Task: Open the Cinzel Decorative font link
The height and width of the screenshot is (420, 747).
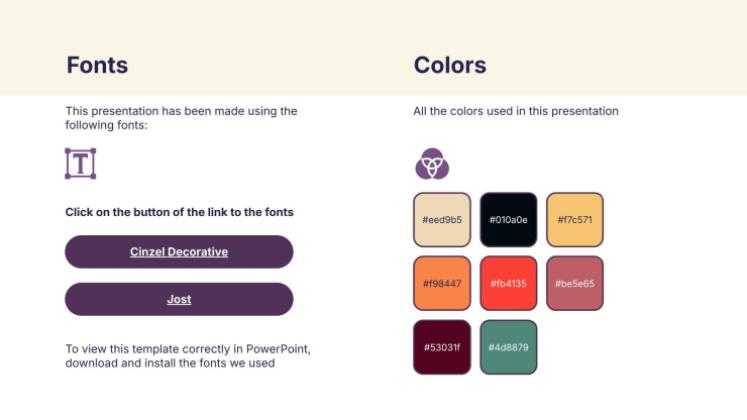Action: pos(179,251)
